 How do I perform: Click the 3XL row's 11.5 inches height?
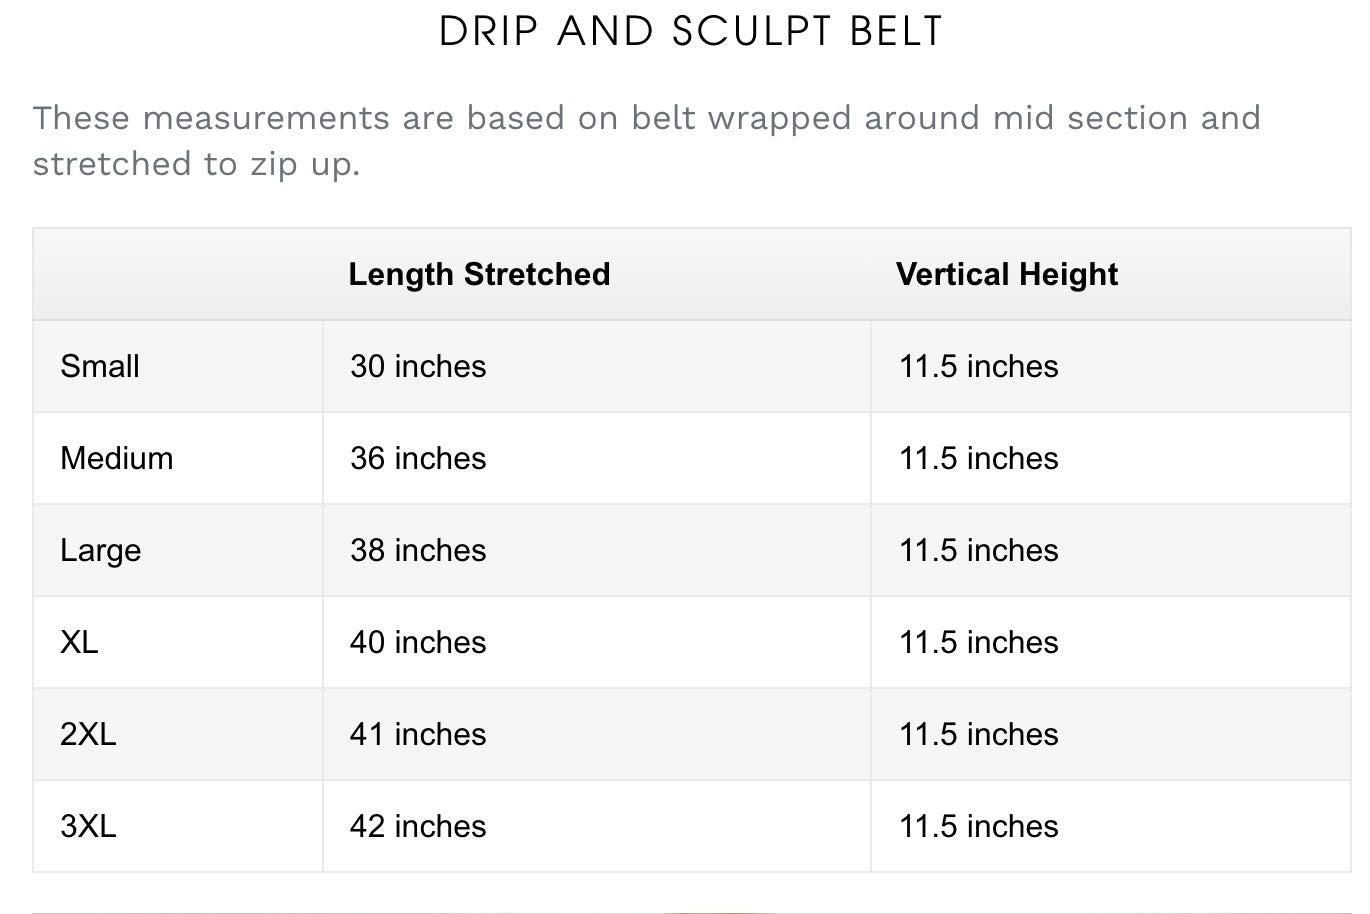pyautogui.click(x=978, y=826)
